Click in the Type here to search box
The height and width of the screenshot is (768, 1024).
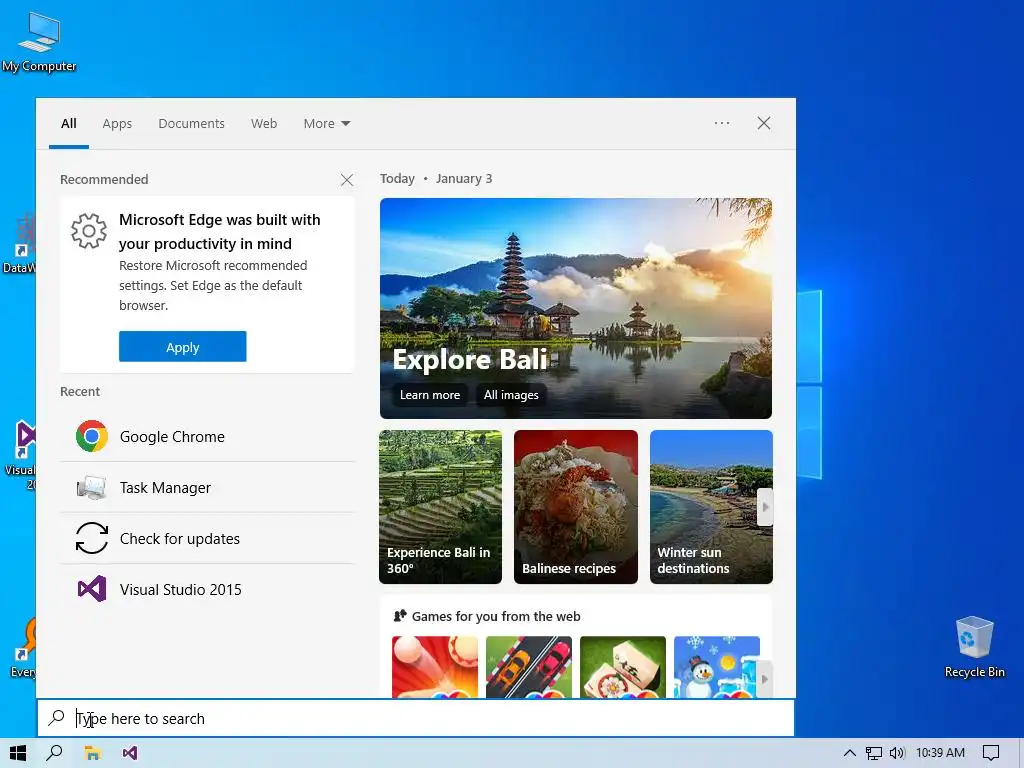click(x=416, y=718)
